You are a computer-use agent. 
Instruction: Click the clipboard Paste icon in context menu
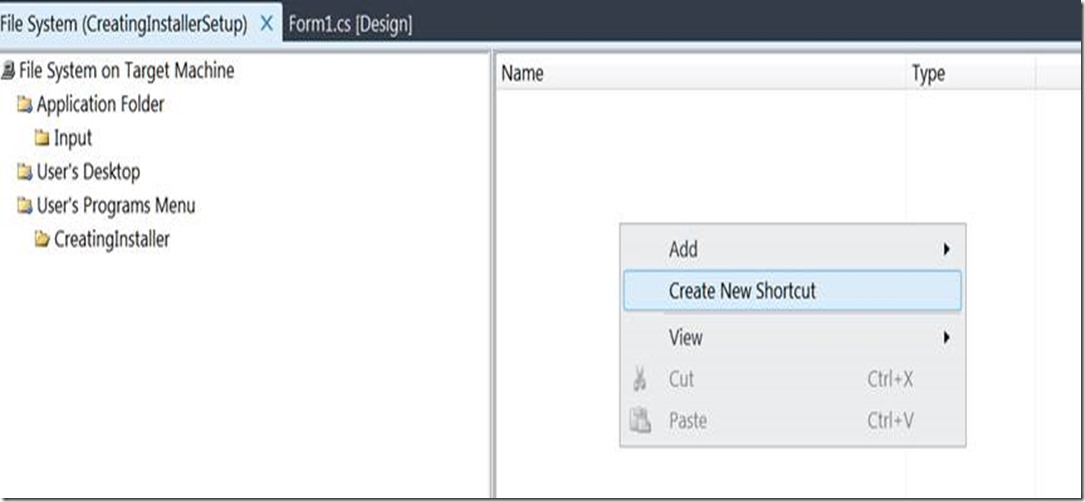(640, 421)
